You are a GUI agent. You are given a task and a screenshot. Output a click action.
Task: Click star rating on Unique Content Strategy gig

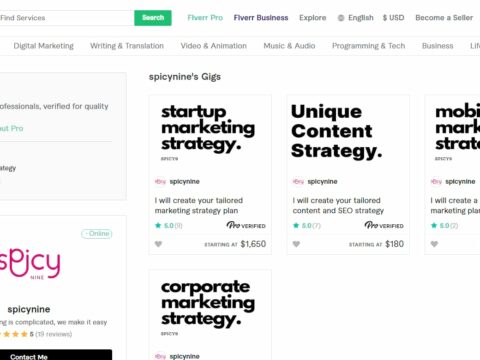pos(306,226)
